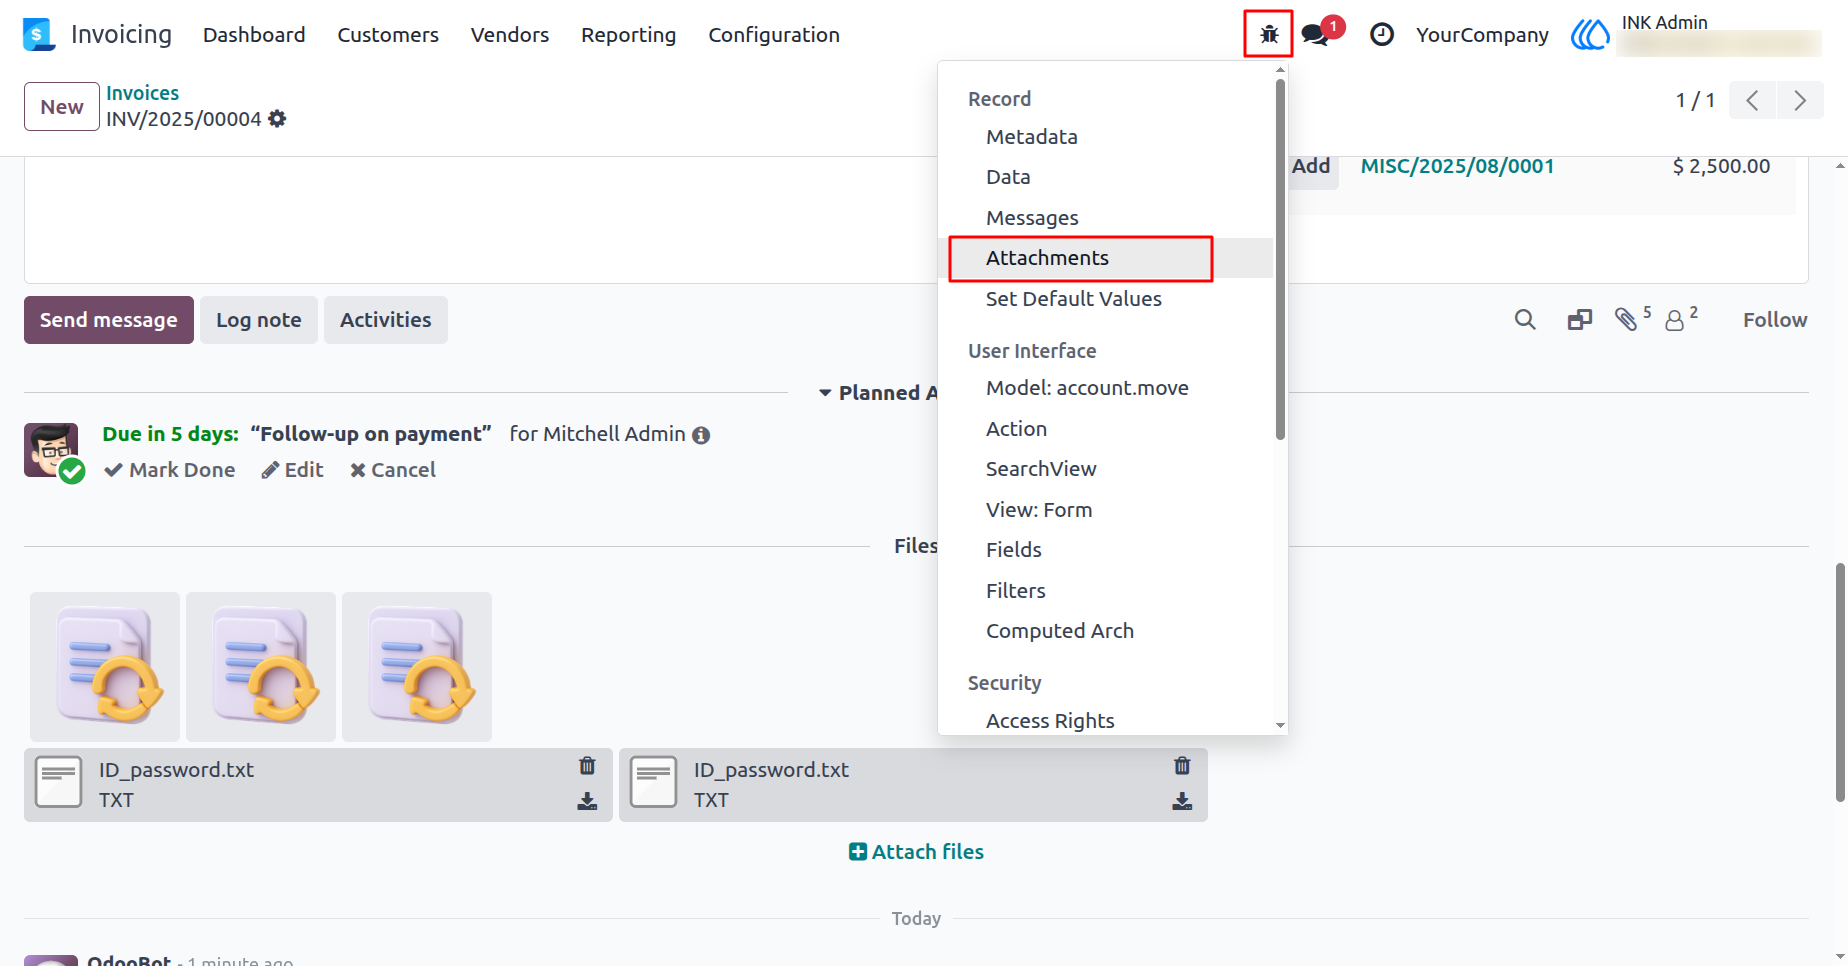The width and height of the screenshot is (1848, 966).
Task: Delete the first ID_password.txt file
Action: tap(587, 766)
